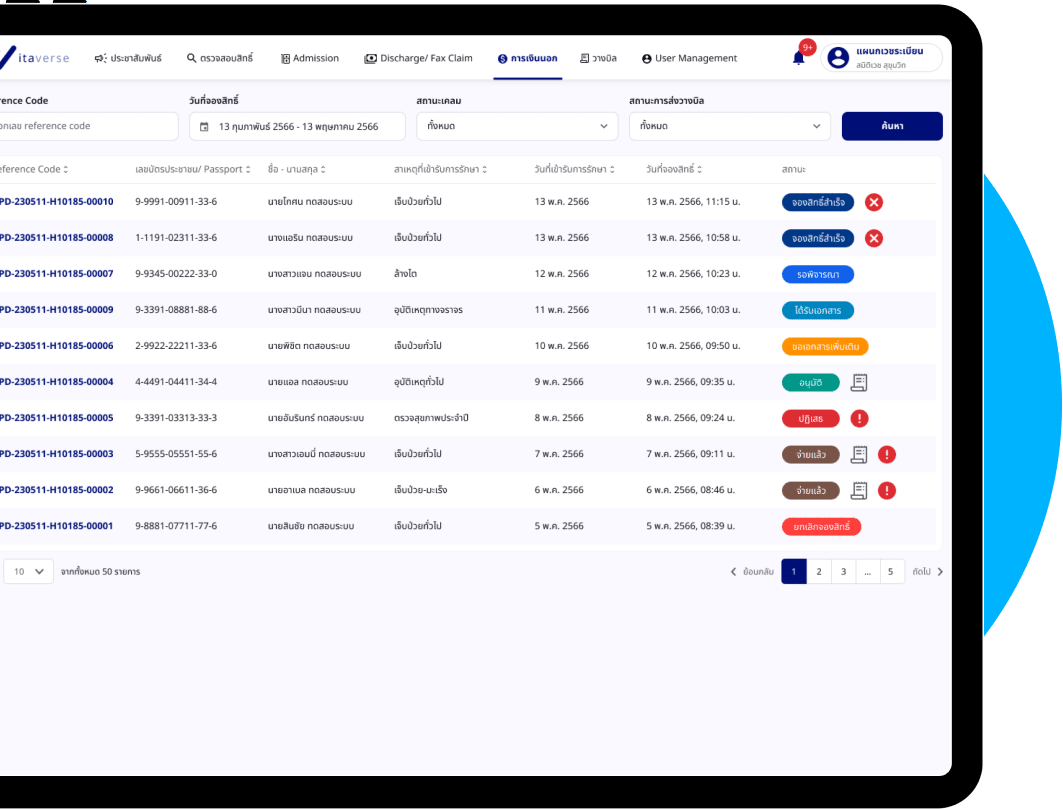The width and height of the screenshot is (1063, 810).
Task: Go to next page ถัดไป
Action: [x=927, y=571]
